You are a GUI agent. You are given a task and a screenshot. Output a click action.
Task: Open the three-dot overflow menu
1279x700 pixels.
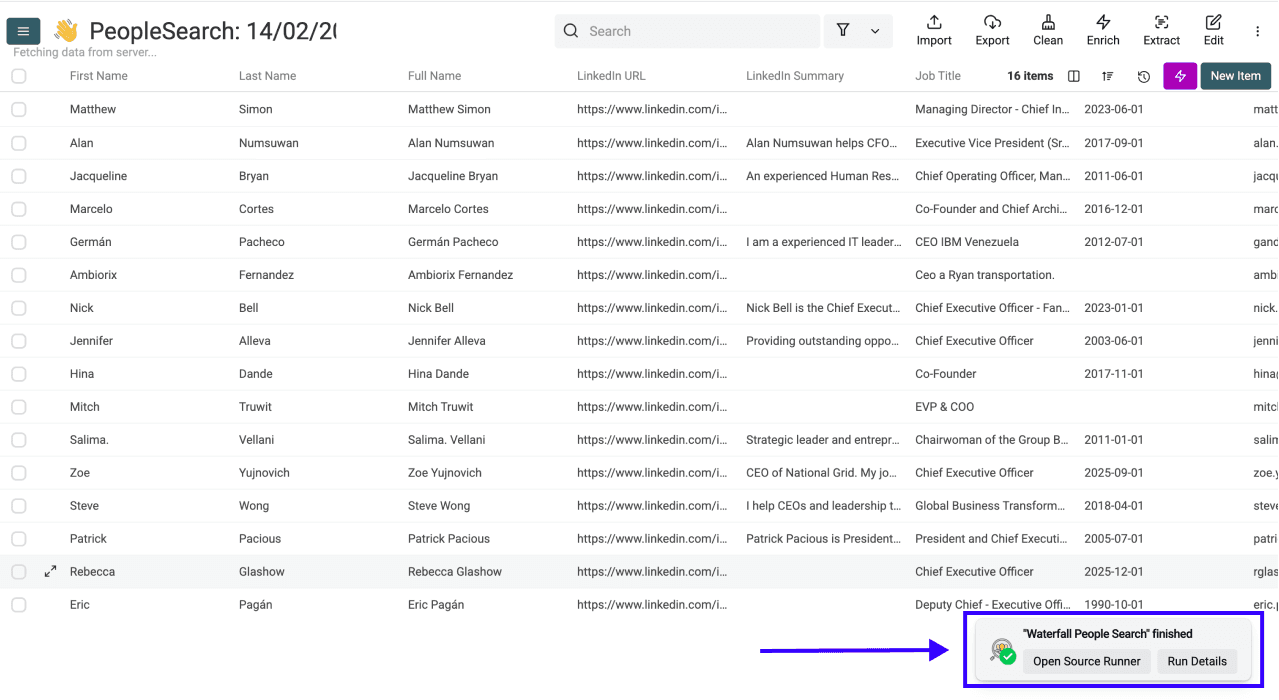tap(1257, 31)
